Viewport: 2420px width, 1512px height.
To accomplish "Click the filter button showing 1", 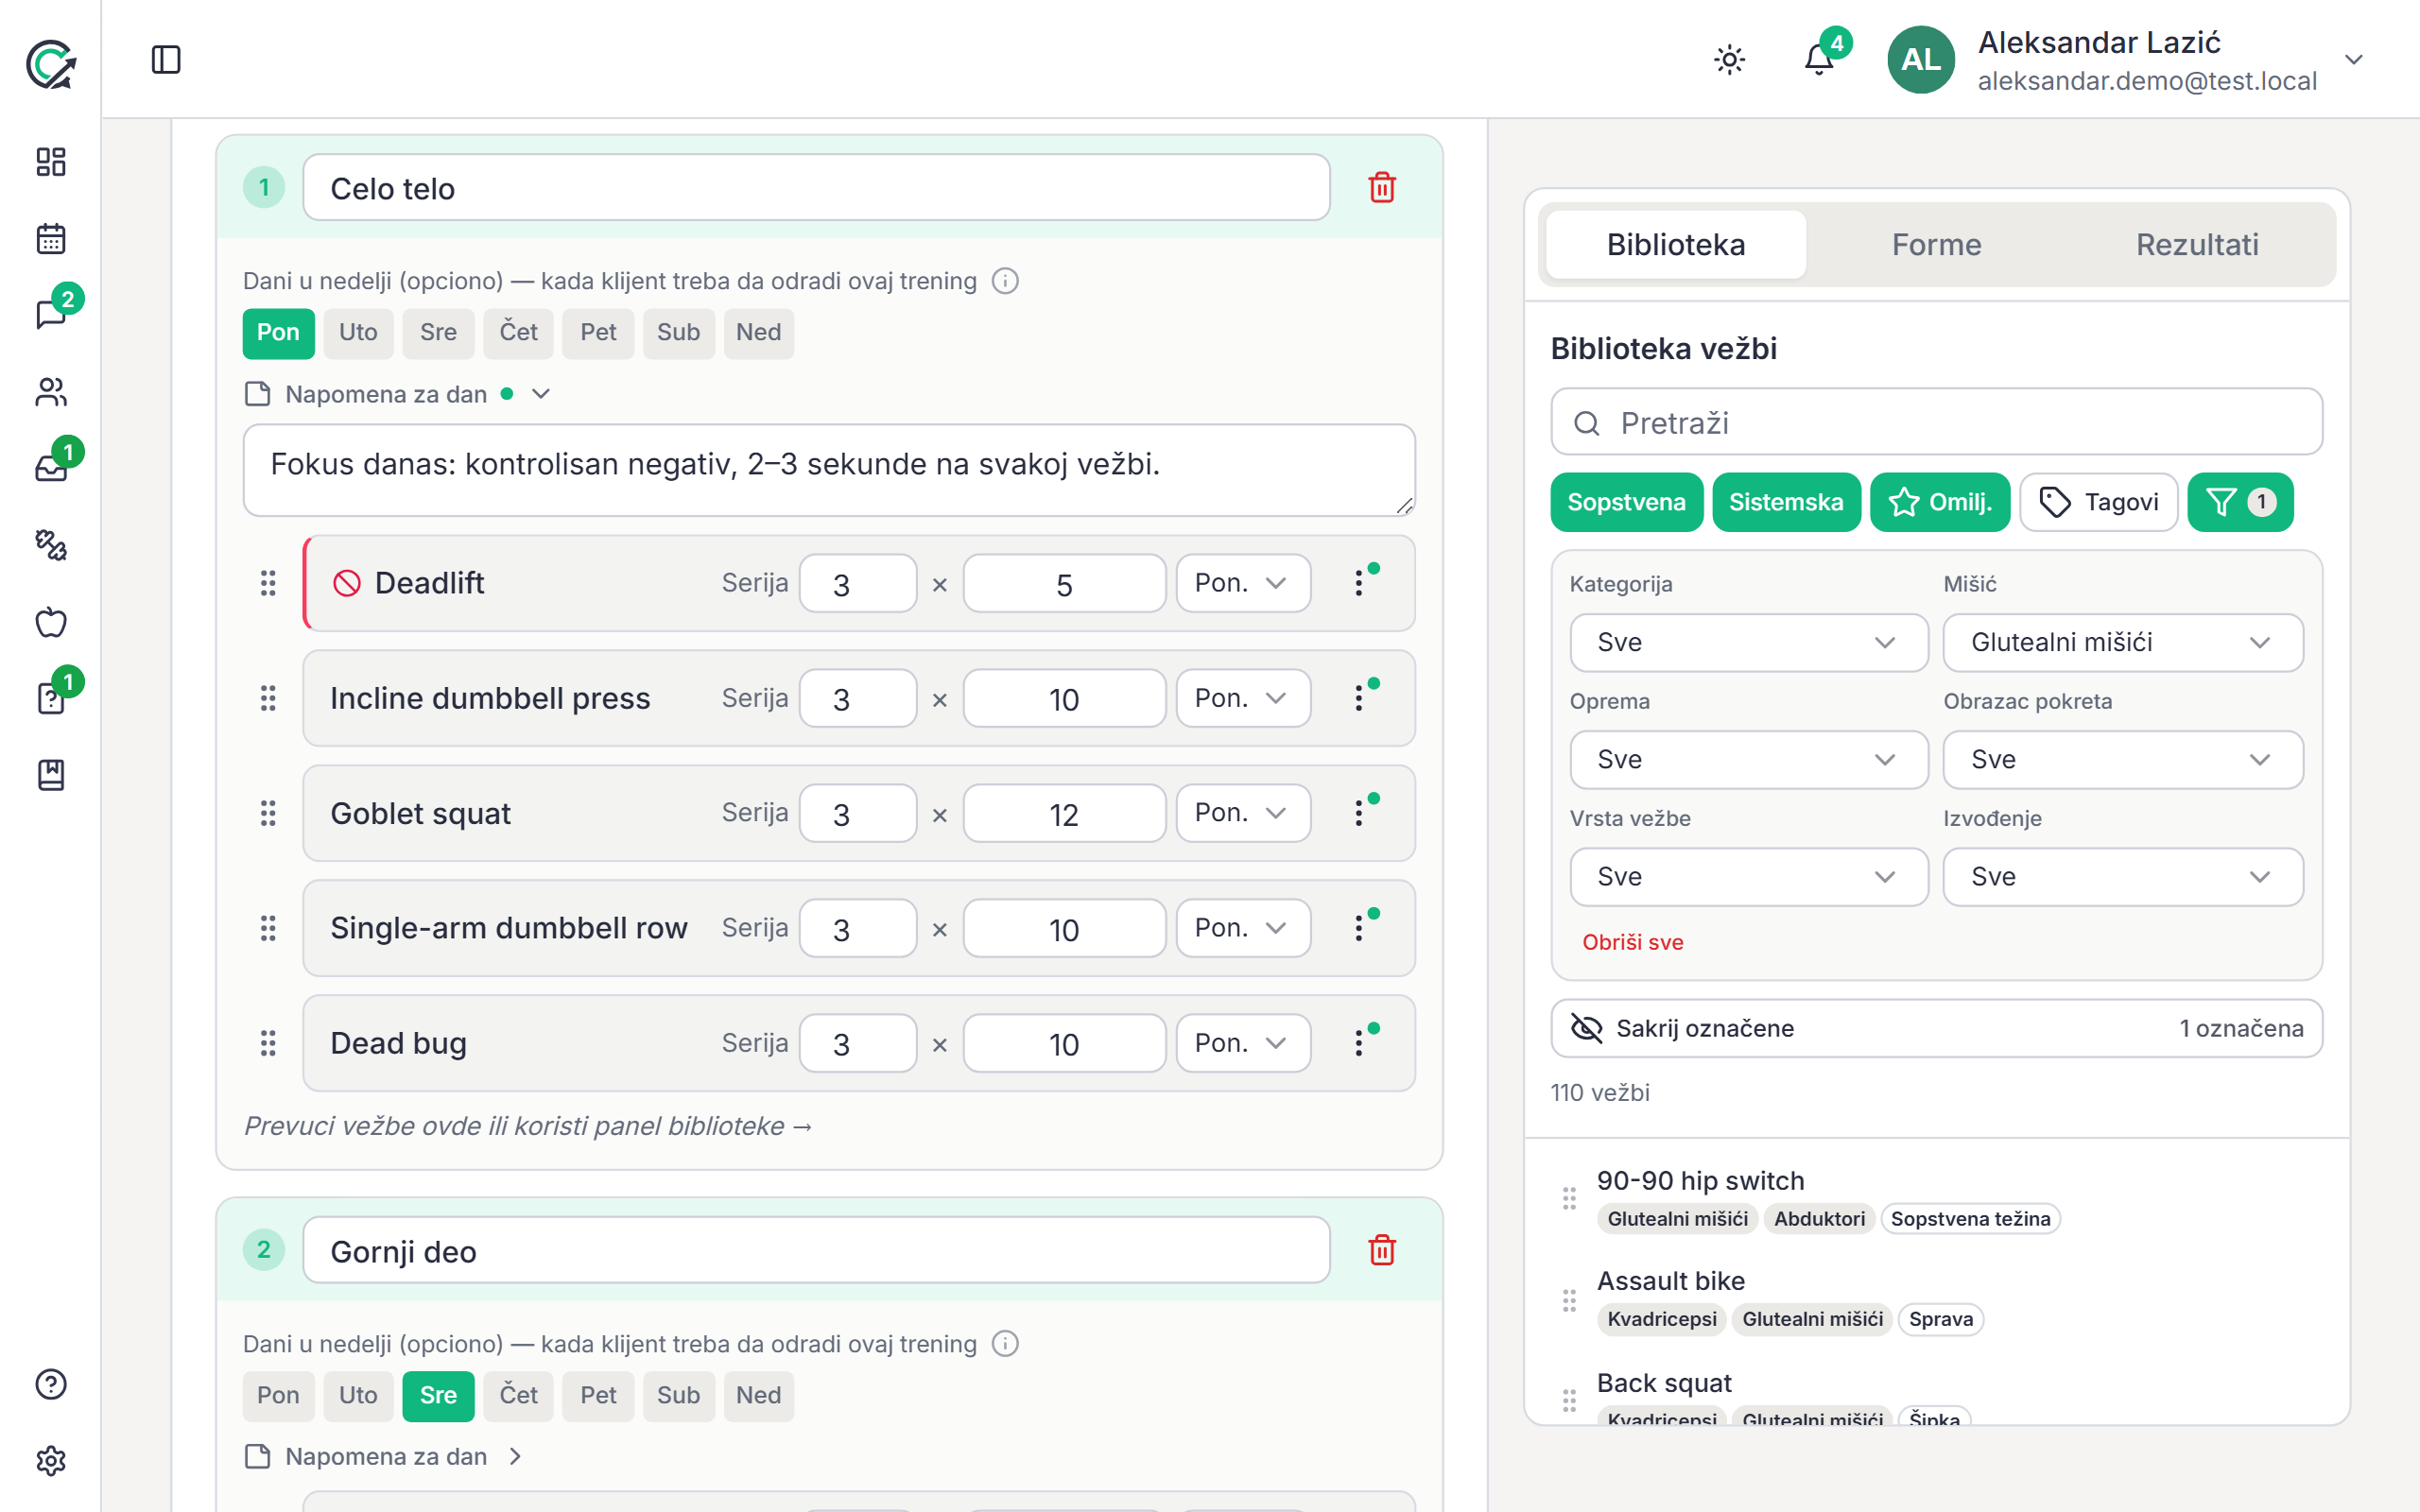I will (2240, 502).
